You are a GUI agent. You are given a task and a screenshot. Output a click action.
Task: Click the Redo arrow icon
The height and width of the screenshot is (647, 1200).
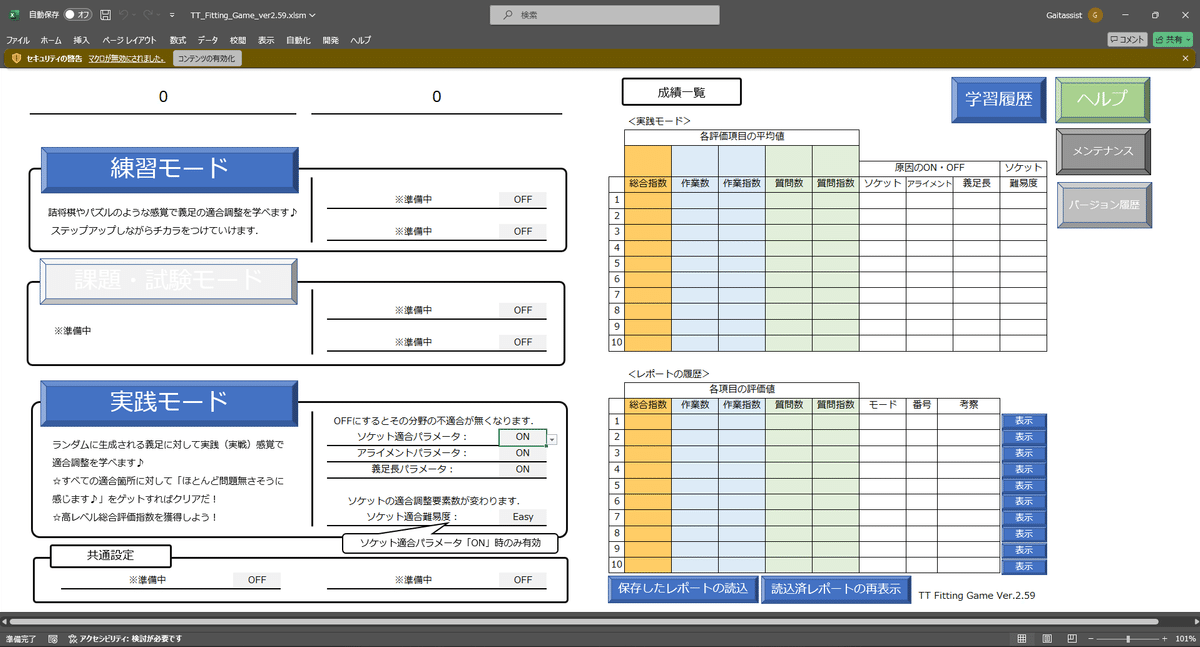coord(148,14)
